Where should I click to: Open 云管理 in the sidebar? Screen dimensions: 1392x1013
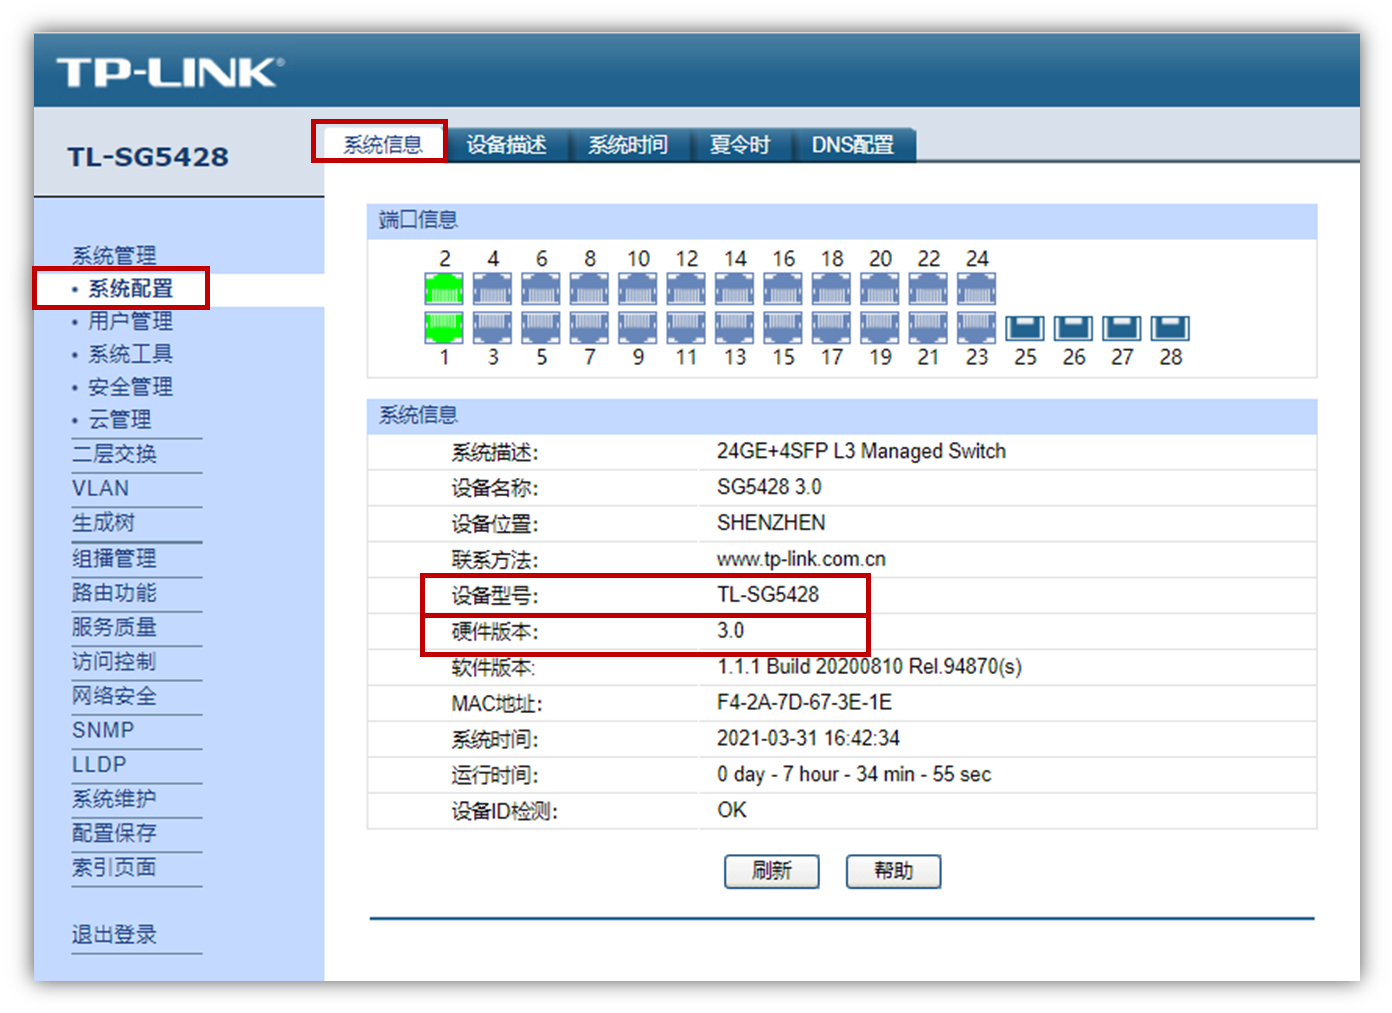(120, 420)
